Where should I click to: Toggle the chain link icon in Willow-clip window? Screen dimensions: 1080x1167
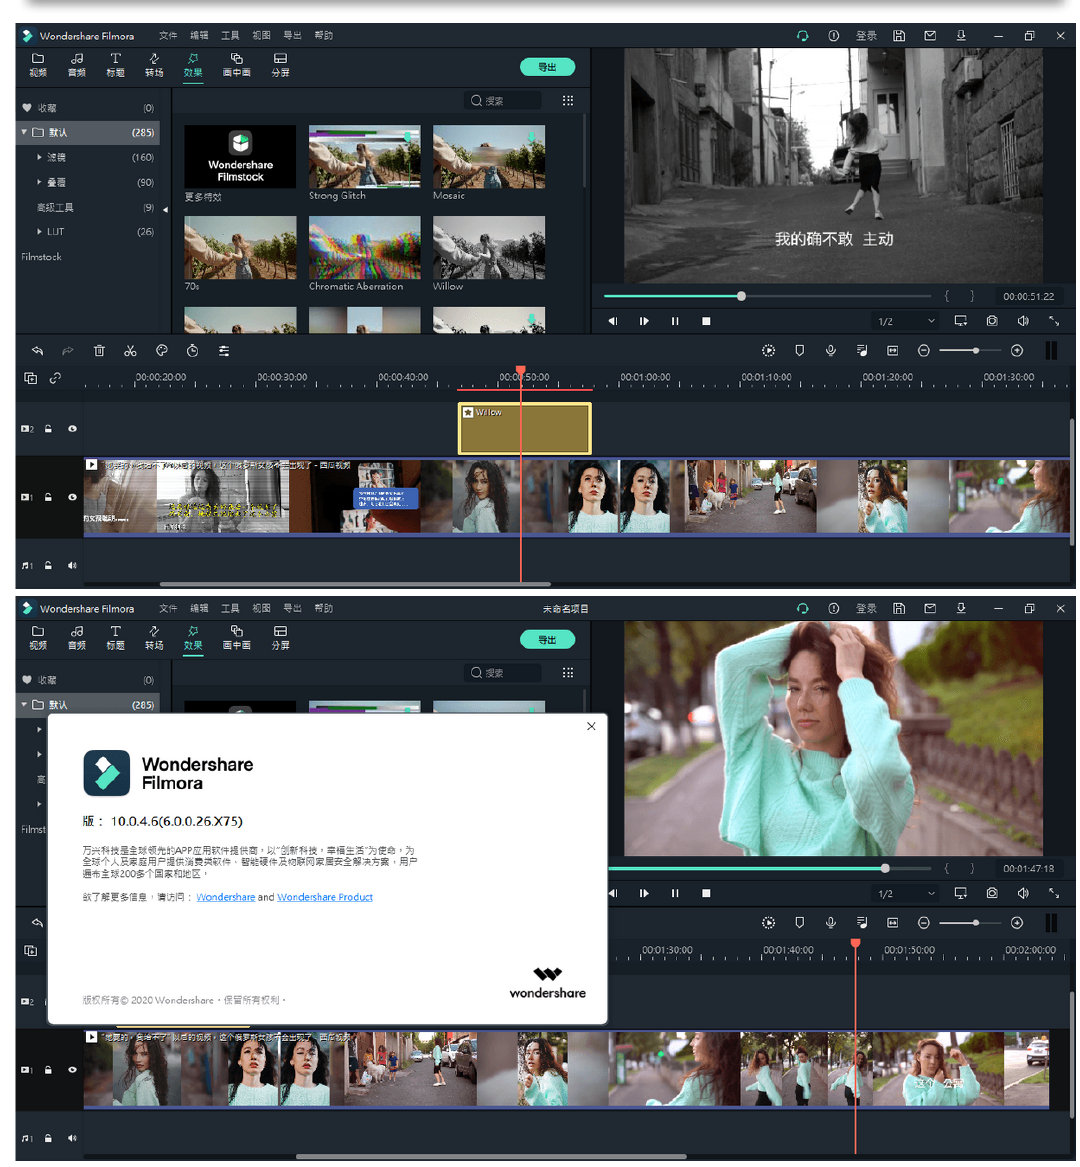[x=55, y=378]
